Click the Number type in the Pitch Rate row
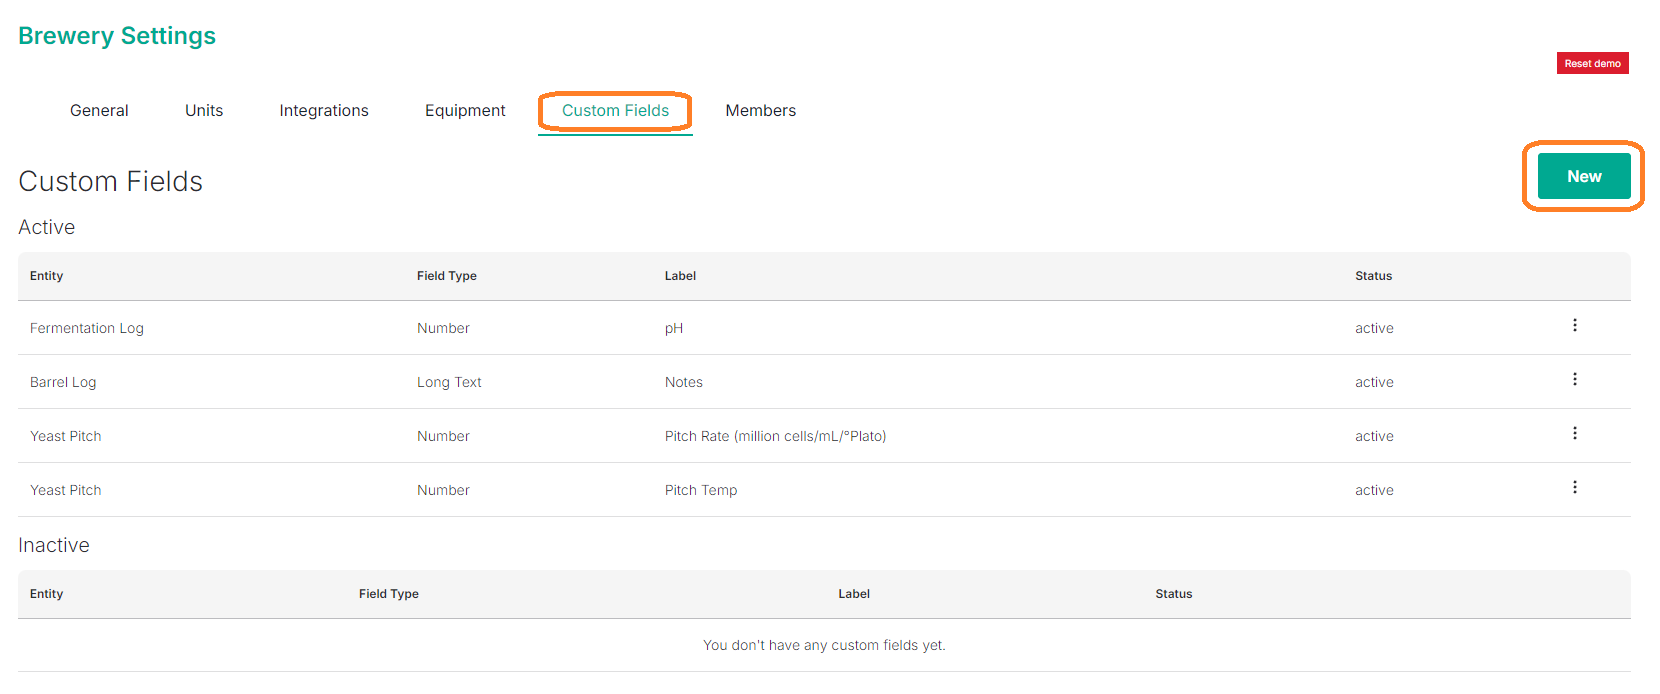 [x=443, y=436]
